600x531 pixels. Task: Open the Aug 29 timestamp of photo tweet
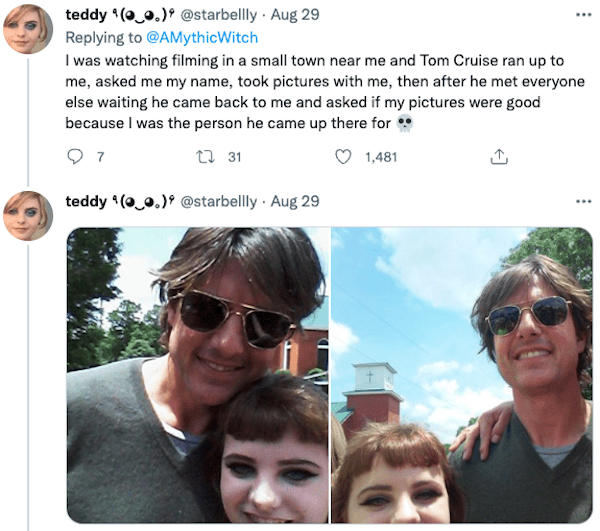(295, 201)
